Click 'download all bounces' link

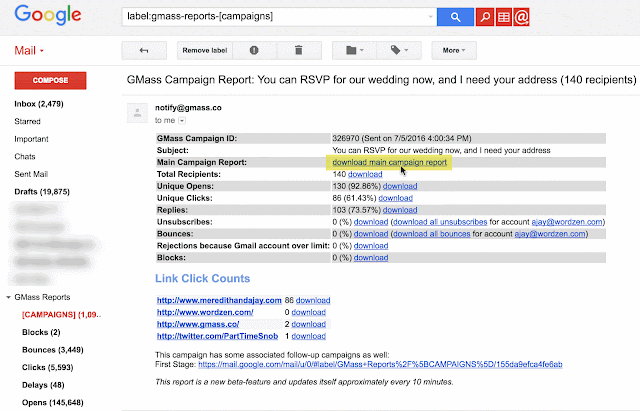(x=432, y=234)
